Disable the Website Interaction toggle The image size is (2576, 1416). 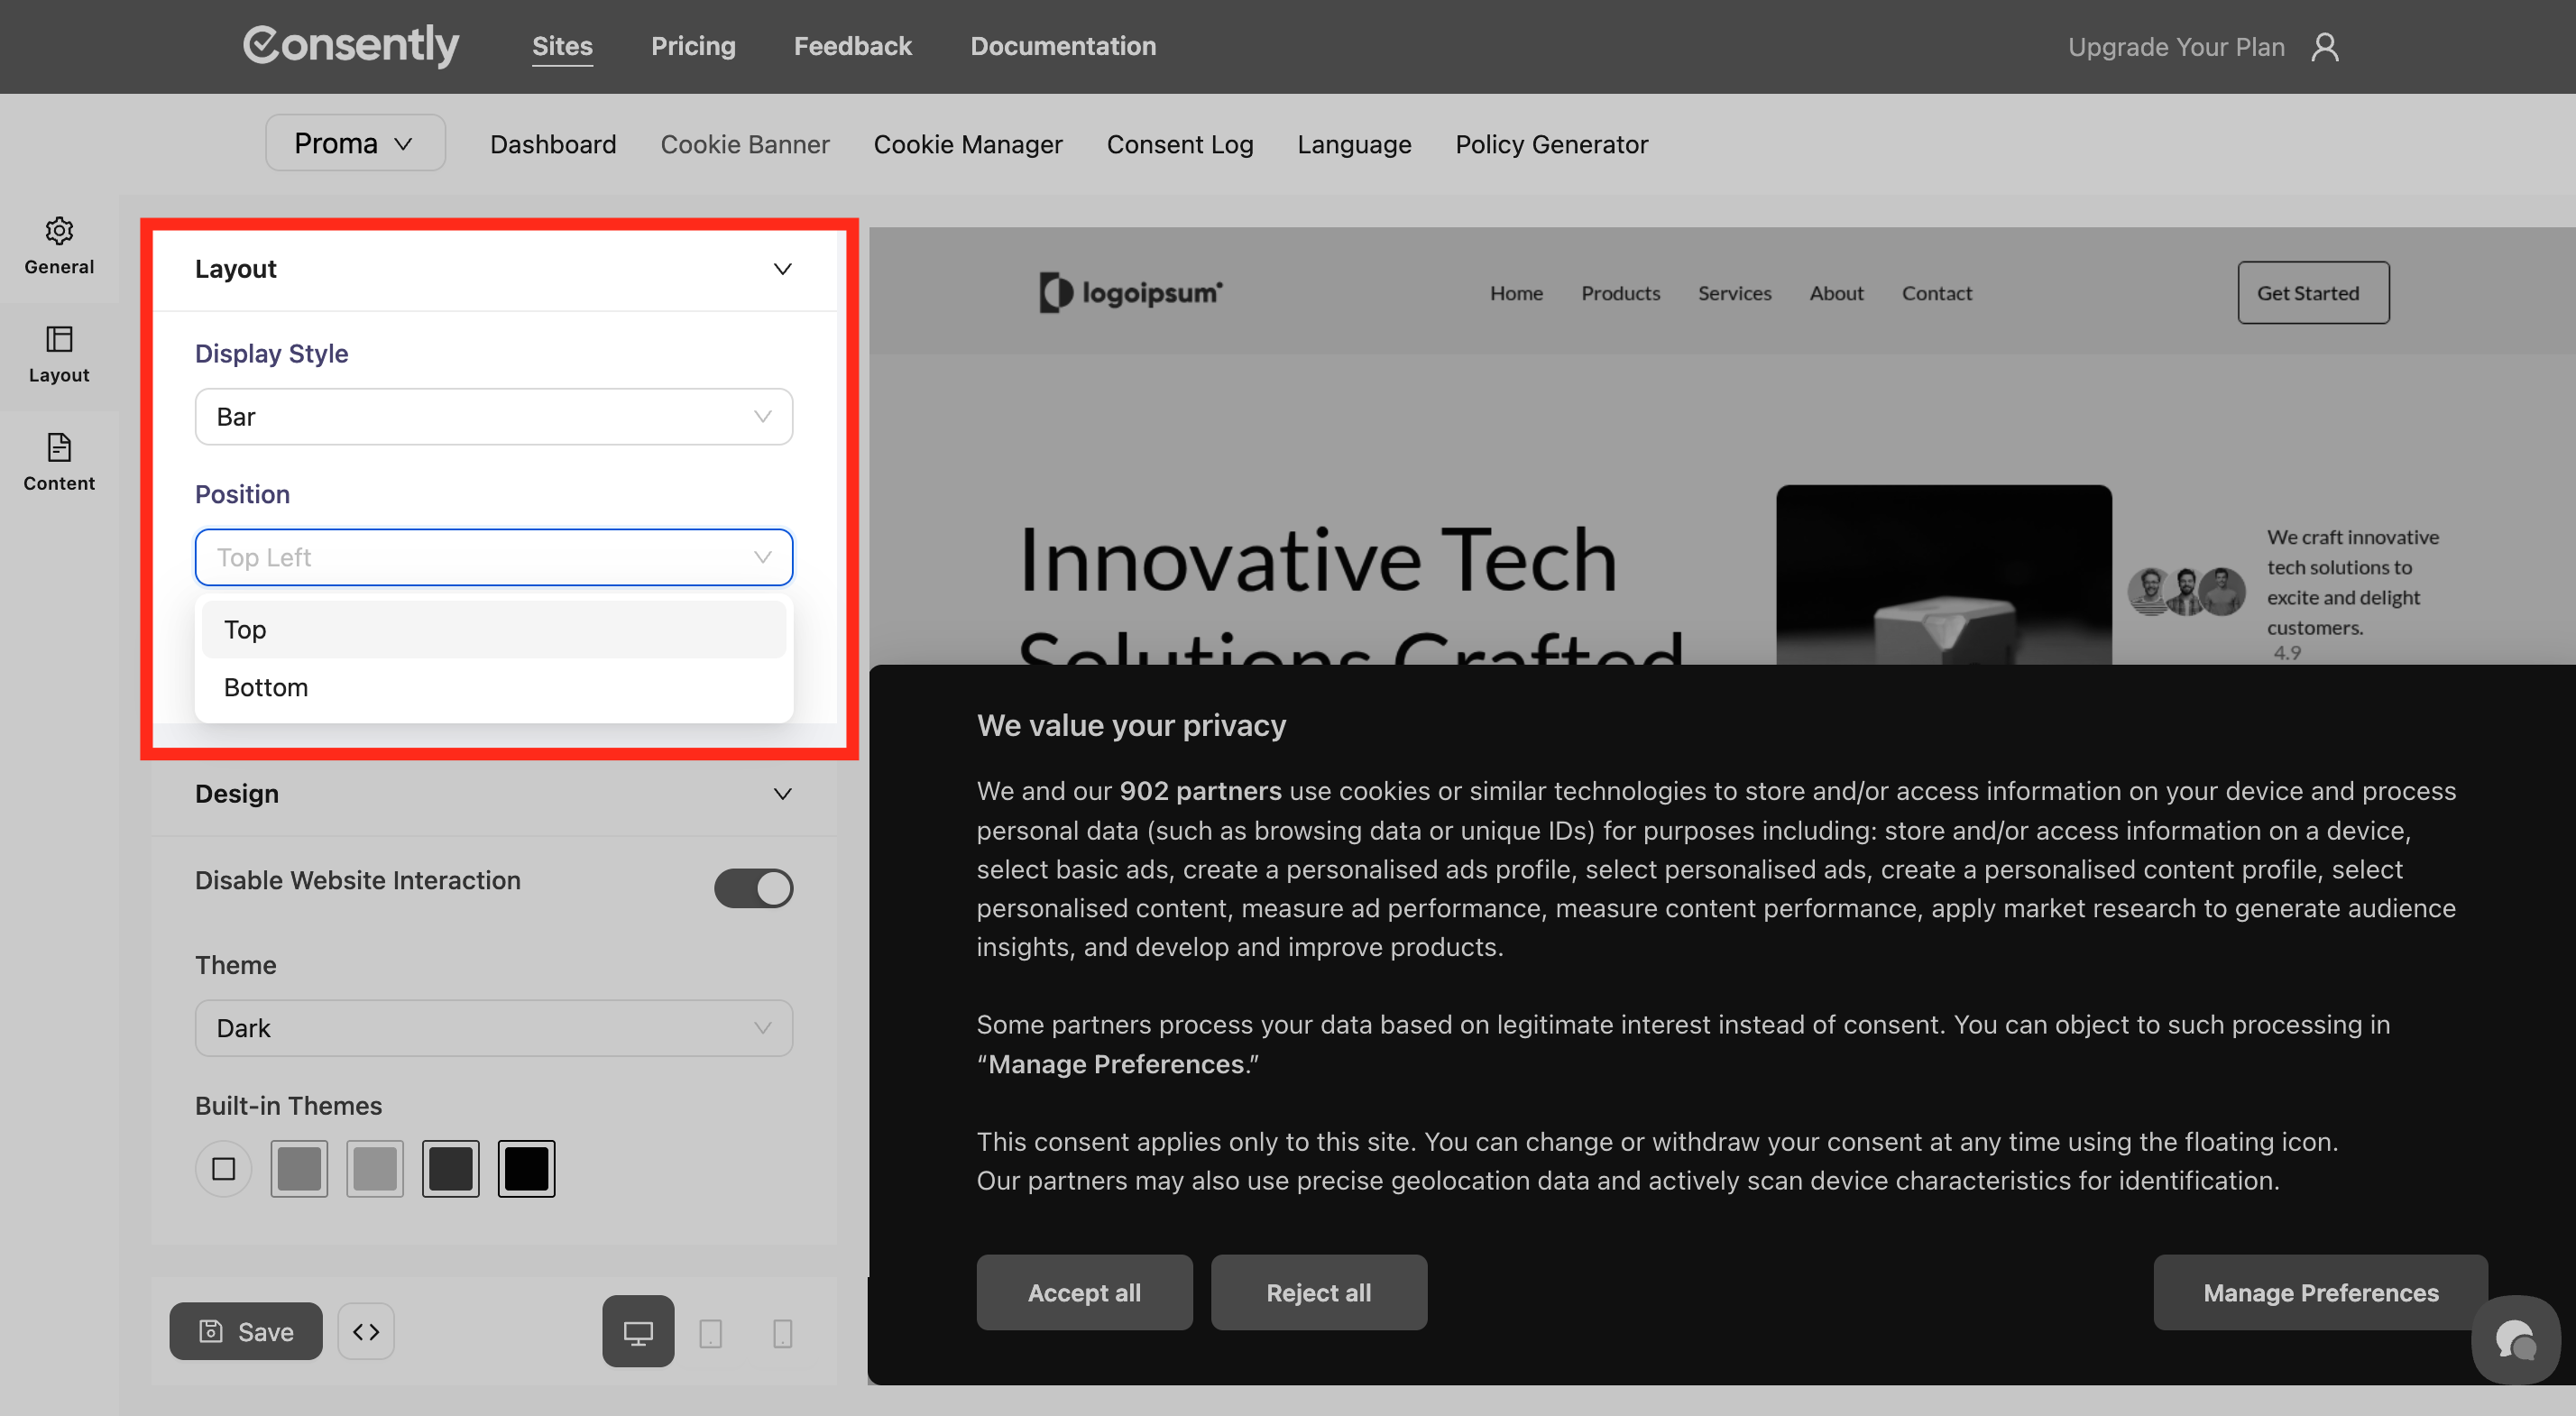coord(754,888)
